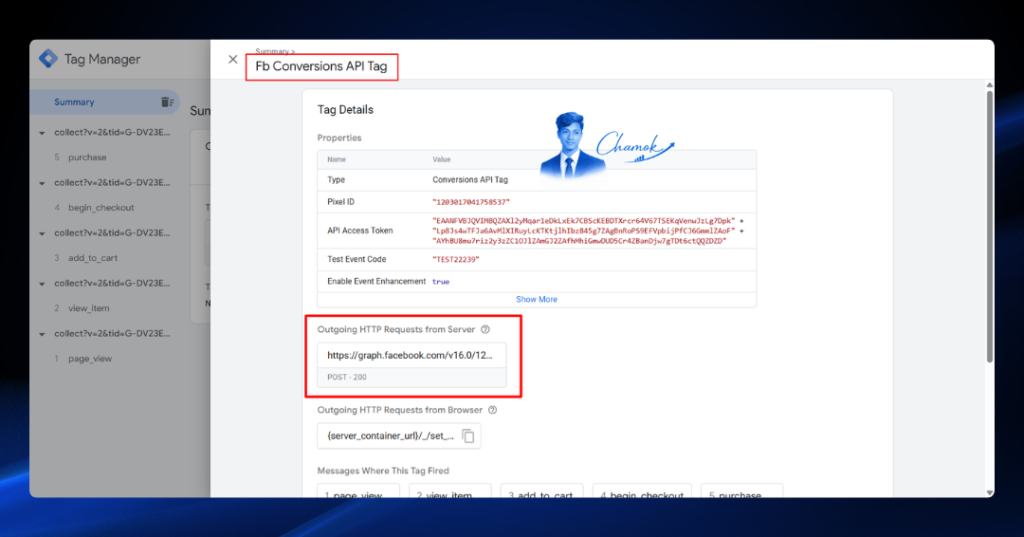
Task: Select the begin_checkout event in sidebar
Action: [101, 208]
